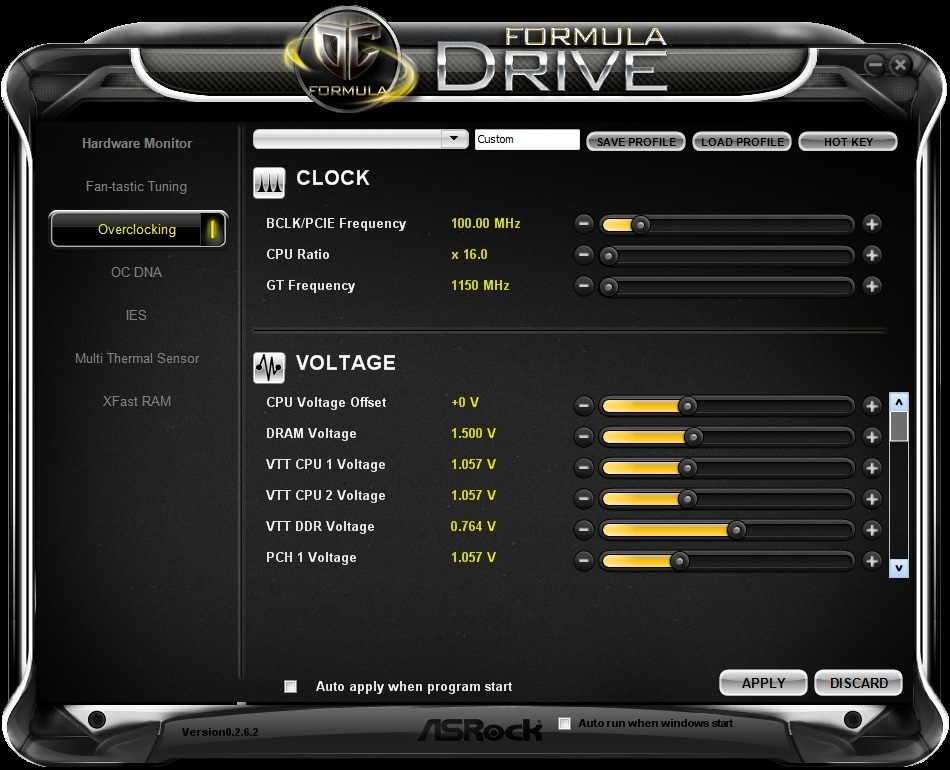Click CPU Ratio slider handle
Screen dimensions: 950x770
pos(609,256)
